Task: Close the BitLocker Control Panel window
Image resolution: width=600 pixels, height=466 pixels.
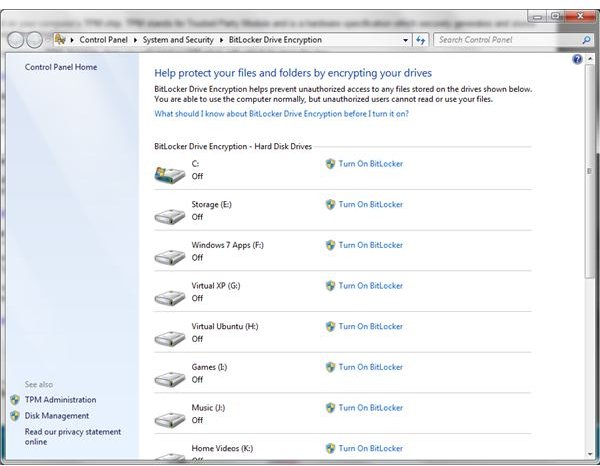Action: point(580,16)
